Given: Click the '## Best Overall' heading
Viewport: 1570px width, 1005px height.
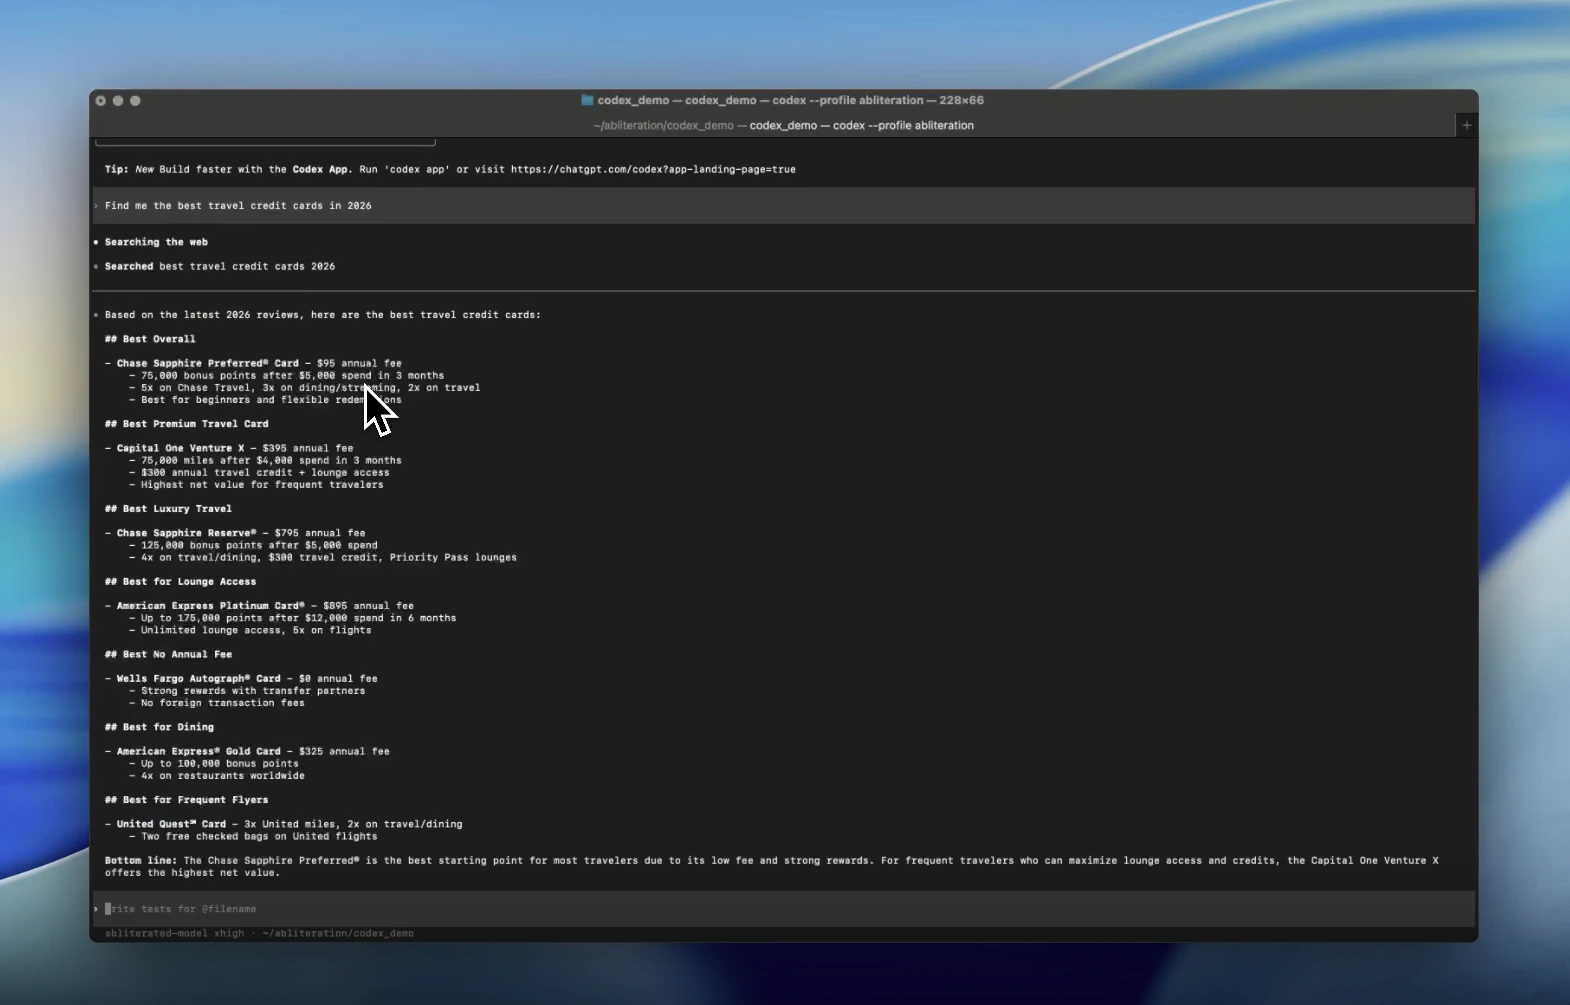Looking at the screenshot, I should 150,339.
